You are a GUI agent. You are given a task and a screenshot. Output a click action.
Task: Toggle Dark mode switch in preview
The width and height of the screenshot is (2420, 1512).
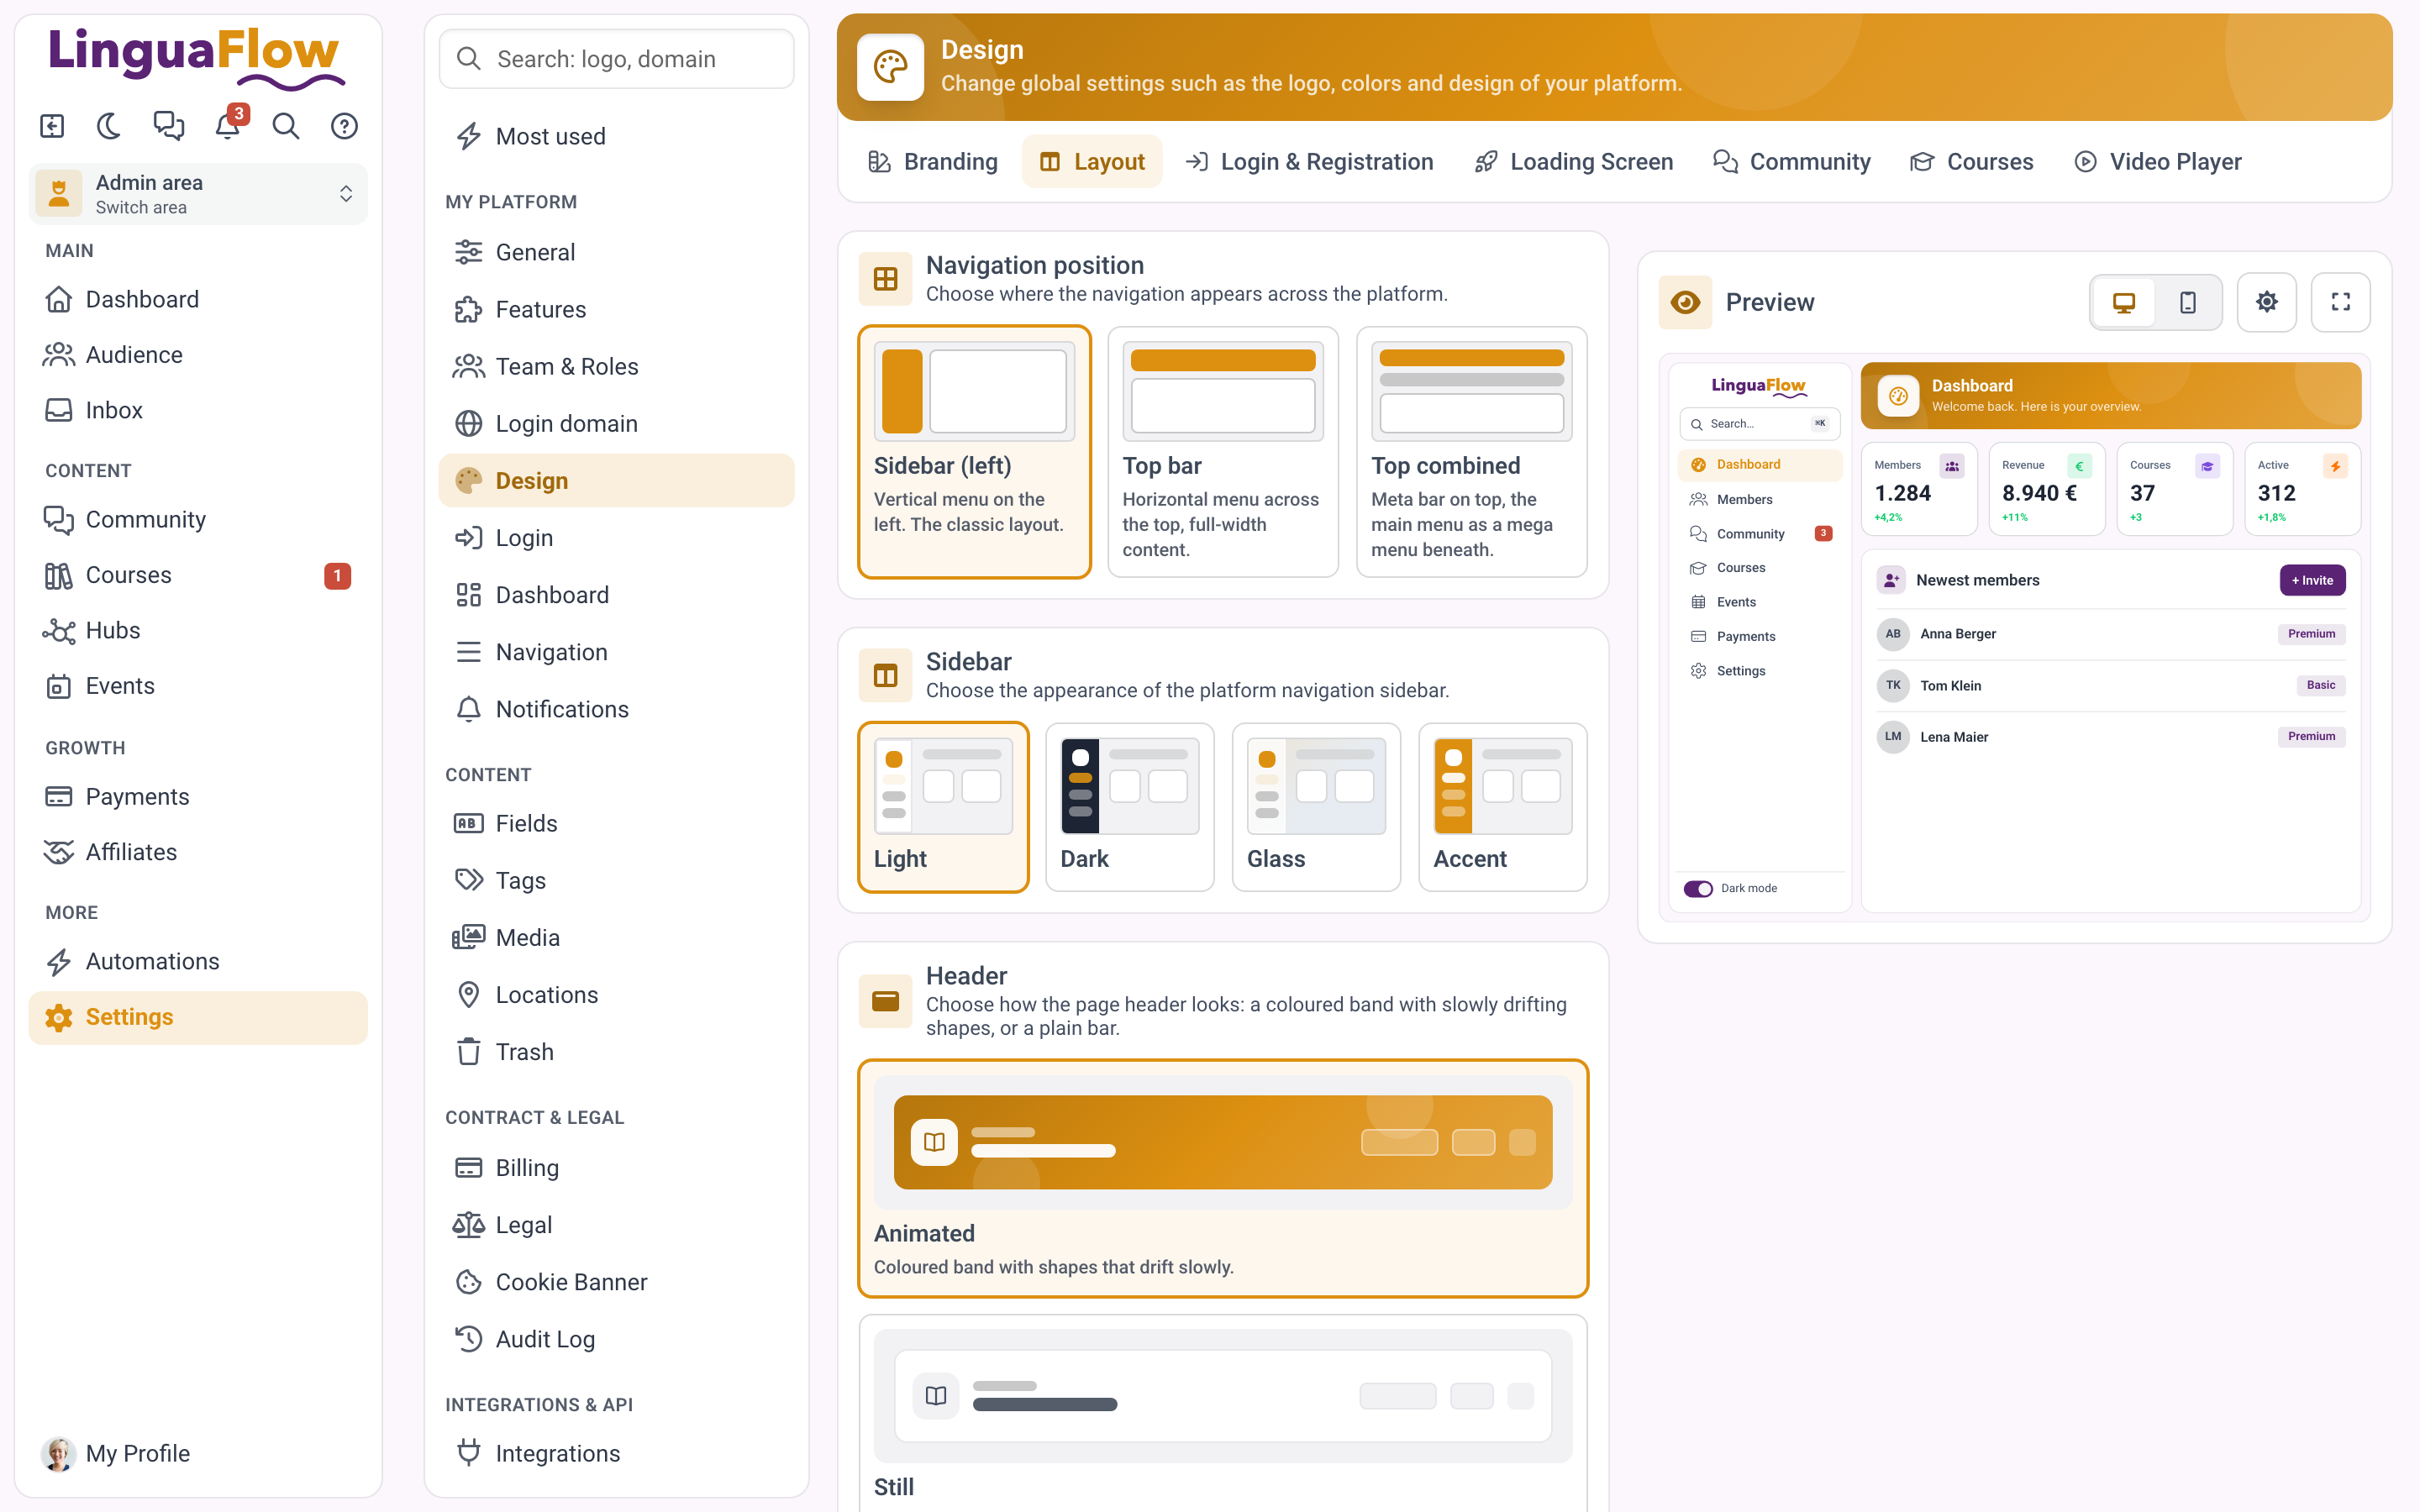[1698, 888]
